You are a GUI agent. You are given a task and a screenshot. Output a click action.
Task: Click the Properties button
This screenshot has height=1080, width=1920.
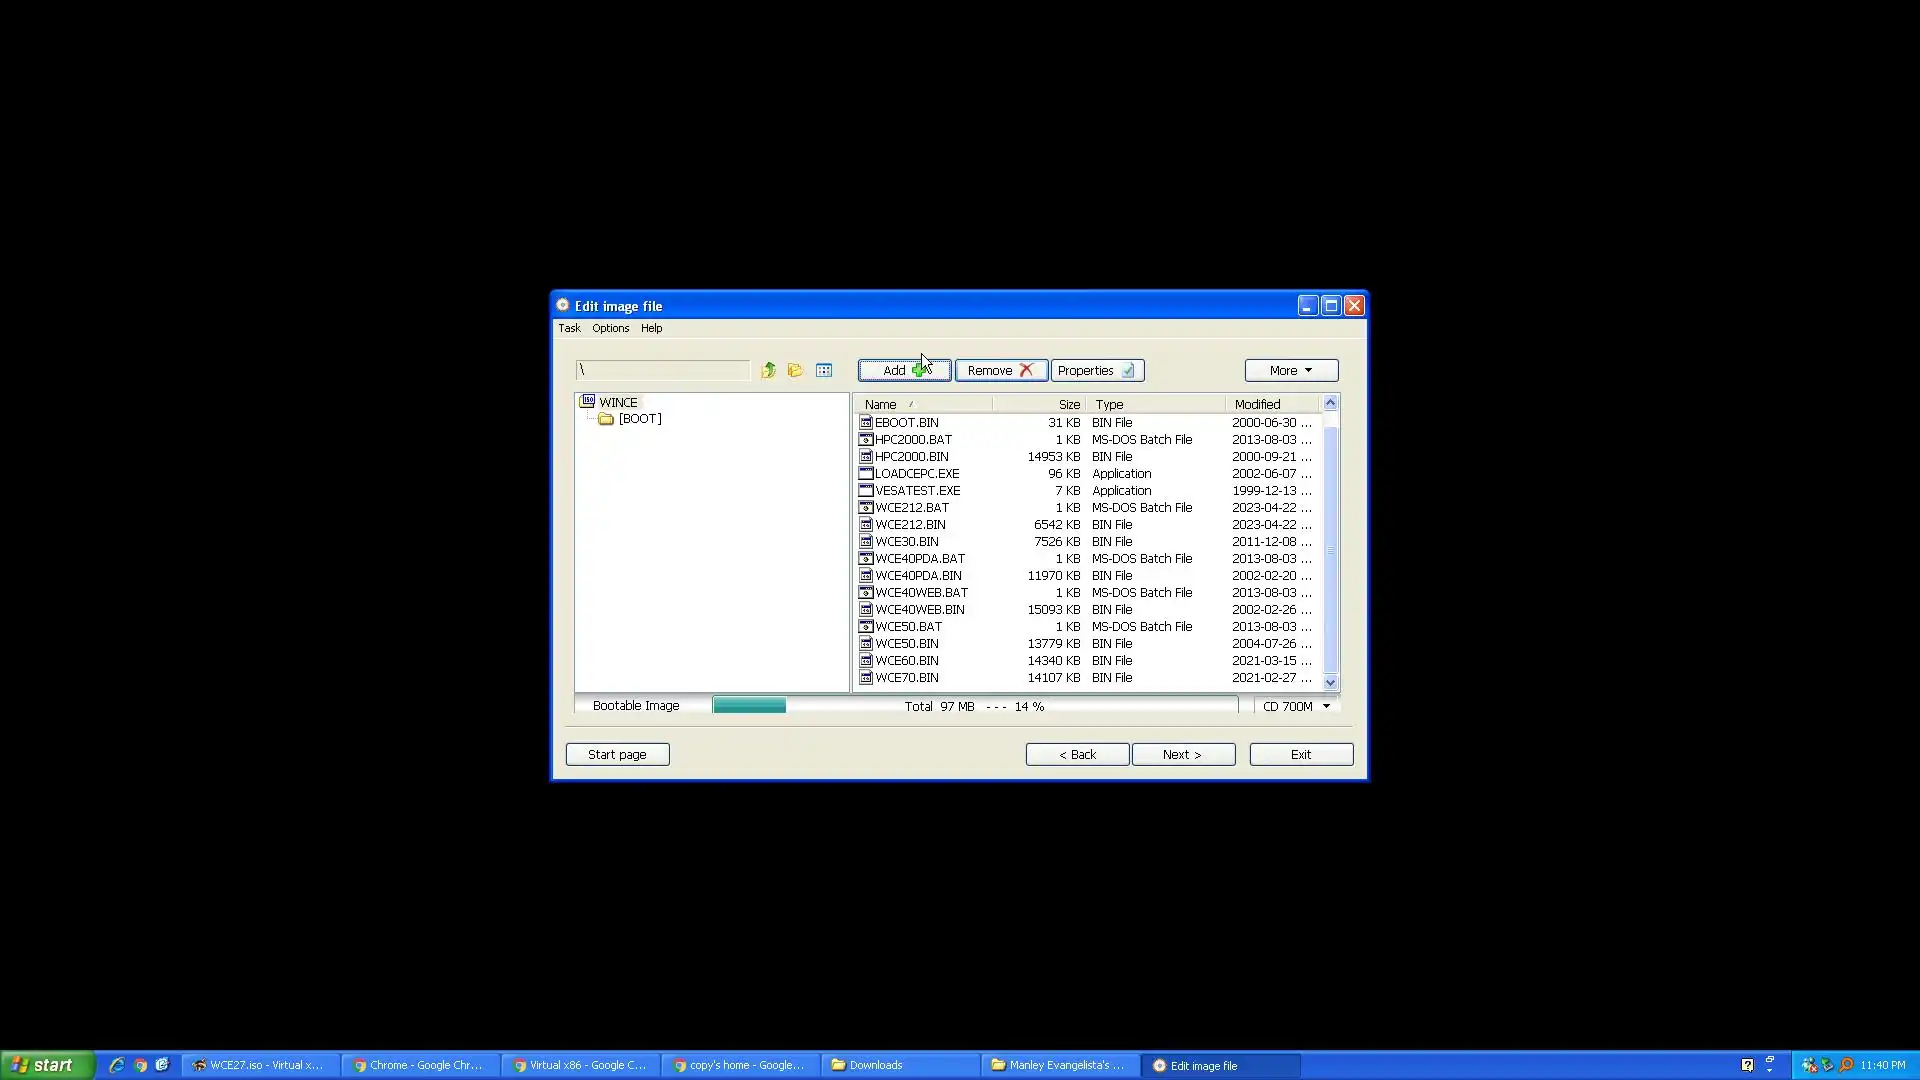[1096, 370]
